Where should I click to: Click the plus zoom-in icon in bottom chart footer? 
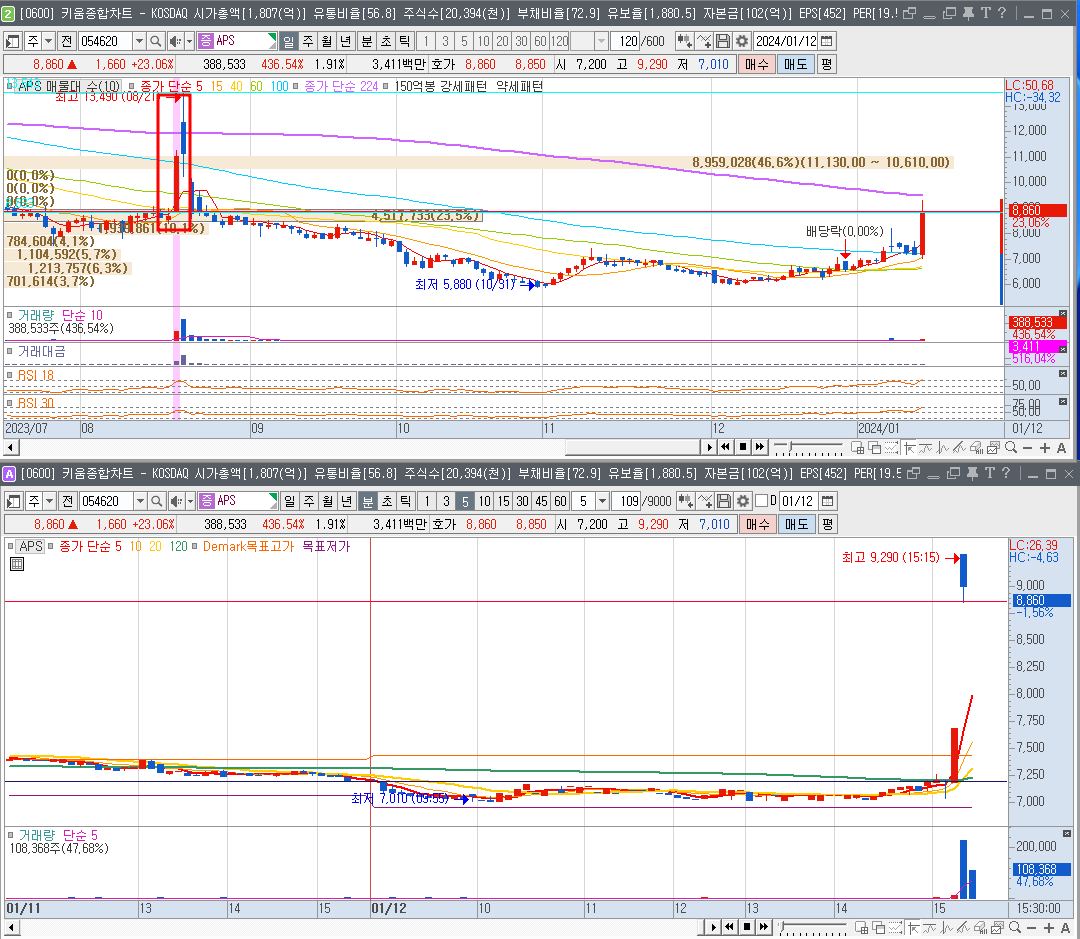(x=1048, y=928)
